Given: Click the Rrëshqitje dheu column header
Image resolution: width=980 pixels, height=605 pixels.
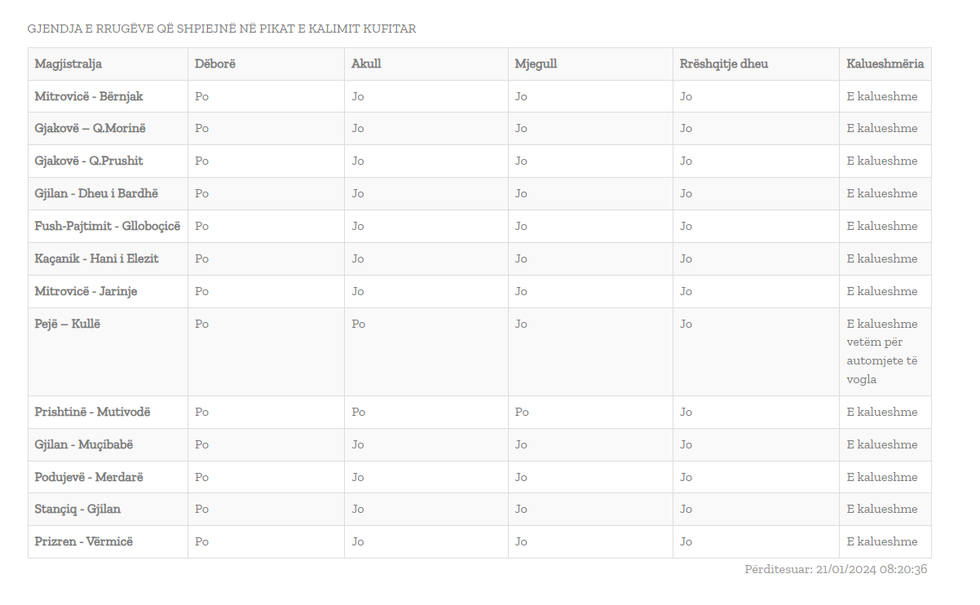Looking at the screenshot, I should click(x=724, y=64).
